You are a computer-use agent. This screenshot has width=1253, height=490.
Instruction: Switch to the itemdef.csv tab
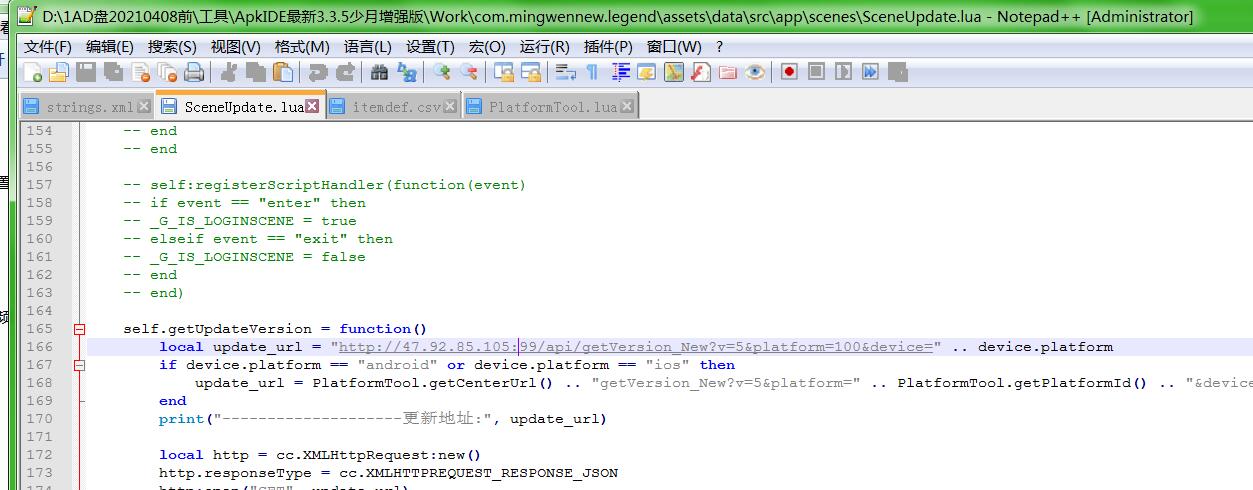396,107
